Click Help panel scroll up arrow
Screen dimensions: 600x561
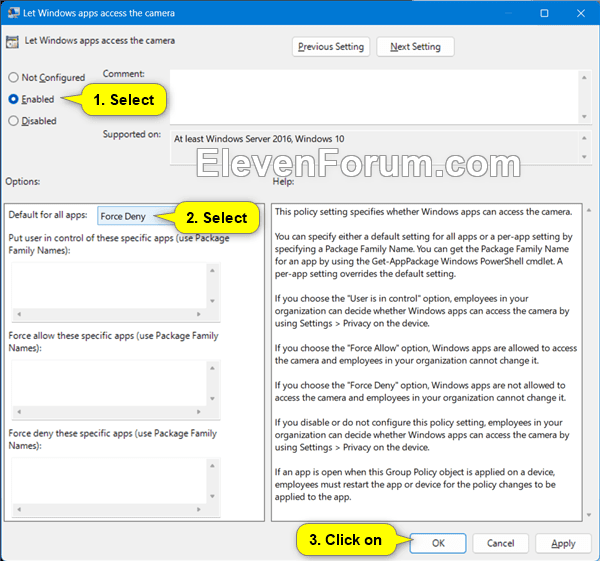(x=589, y=210)
